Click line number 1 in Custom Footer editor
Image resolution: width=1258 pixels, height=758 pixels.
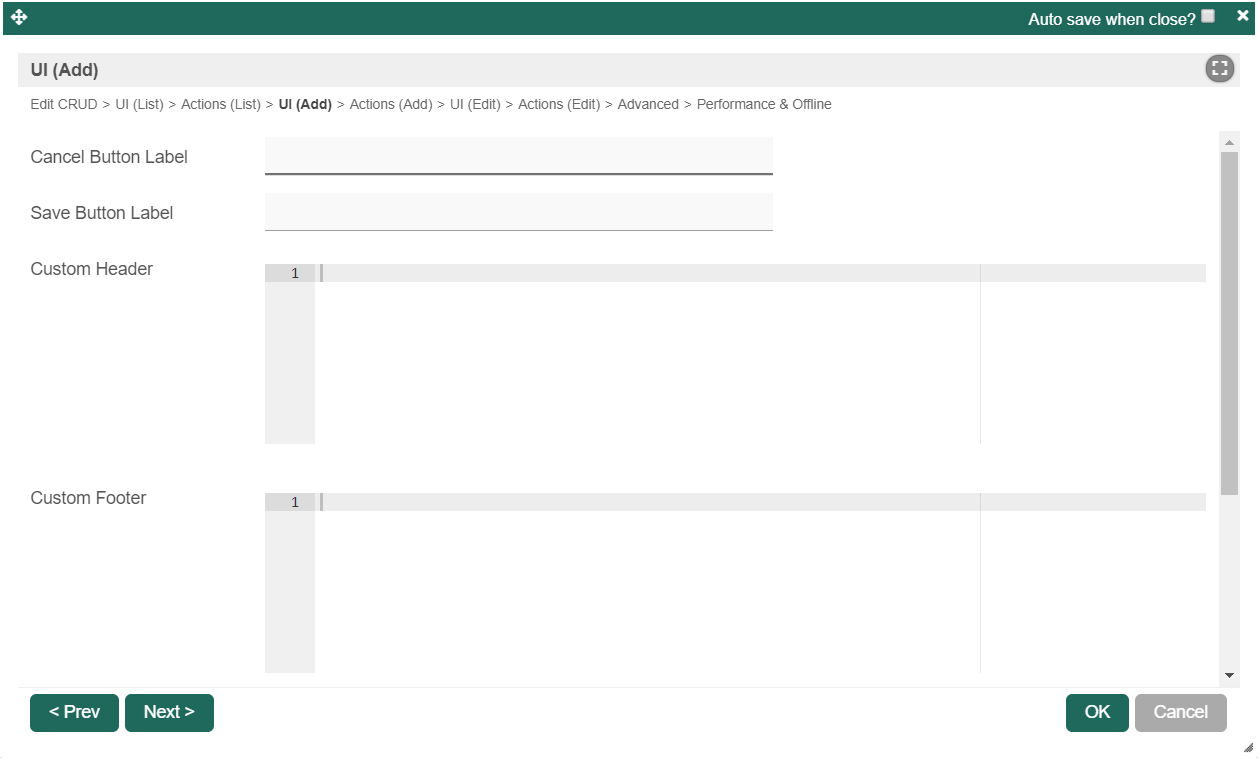click(x=294, y=502)
